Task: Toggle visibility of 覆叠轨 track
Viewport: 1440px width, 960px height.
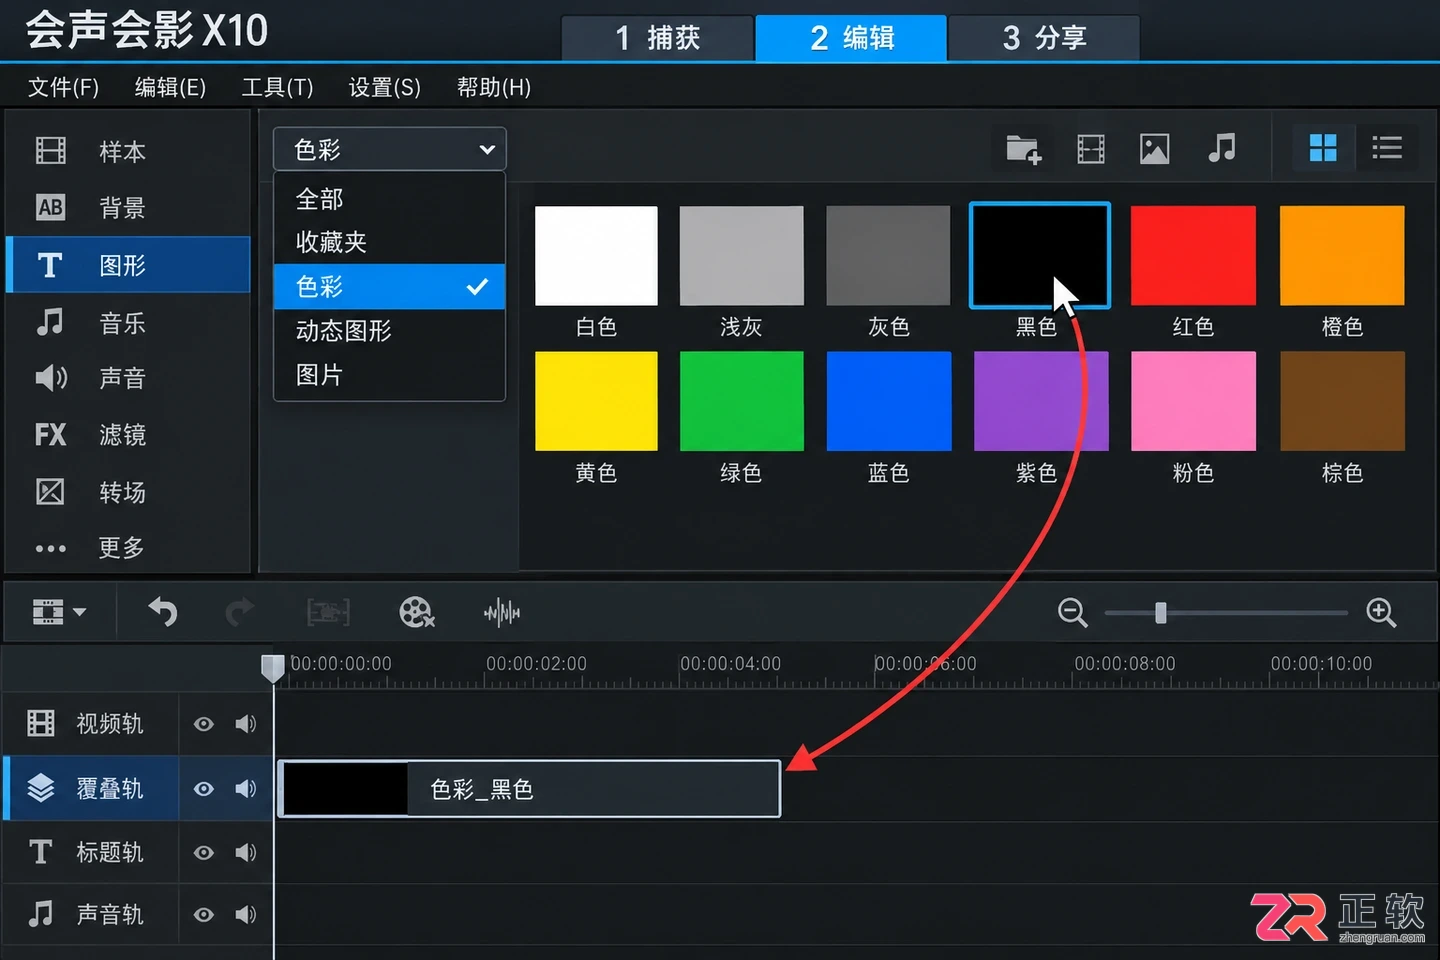Action: point(204,789)
